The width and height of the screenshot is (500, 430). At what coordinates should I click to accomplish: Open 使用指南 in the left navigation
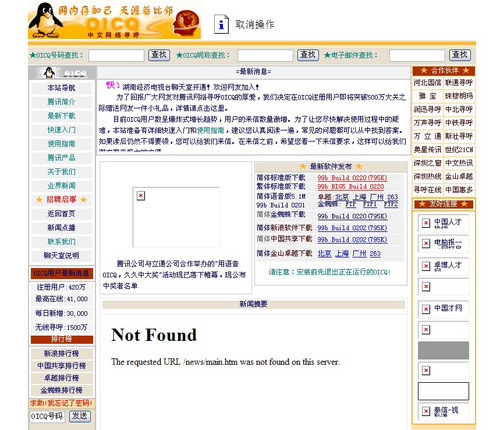pos(62,144)
